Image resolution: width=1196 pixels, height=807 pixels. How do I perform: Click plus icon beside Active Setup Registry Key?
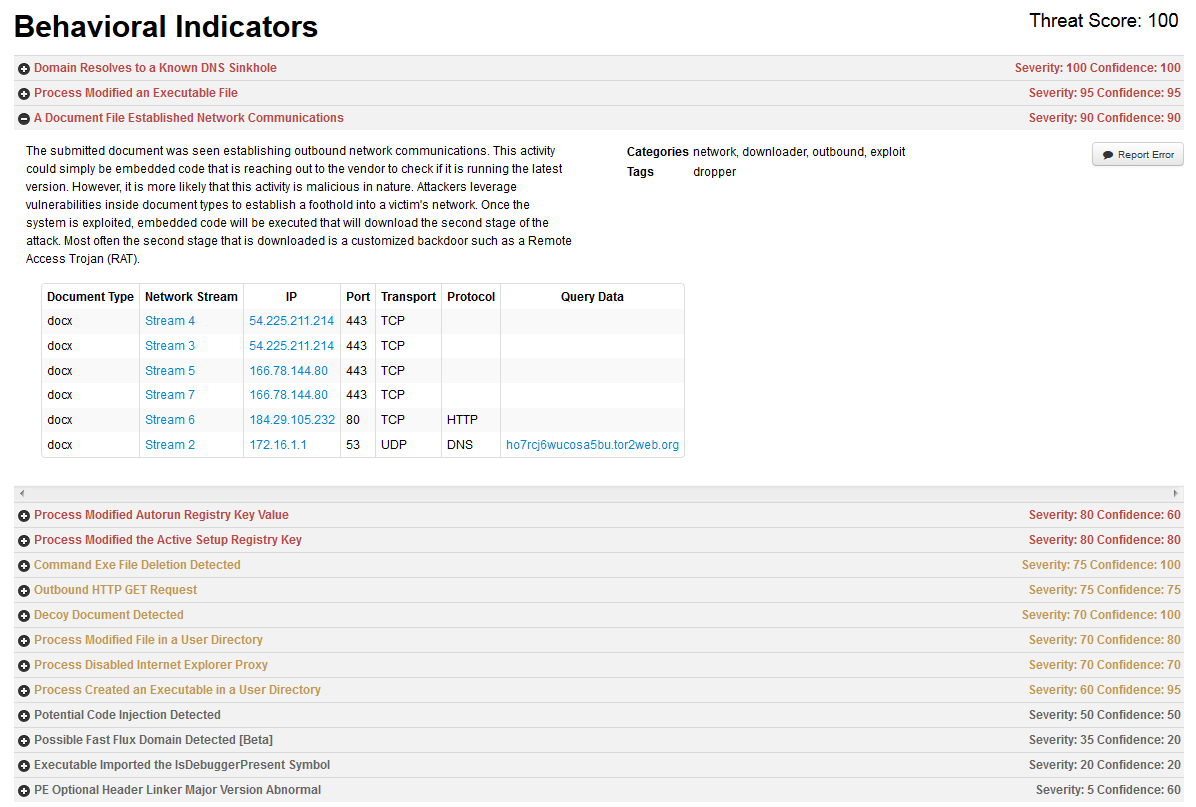coord(24,541)
